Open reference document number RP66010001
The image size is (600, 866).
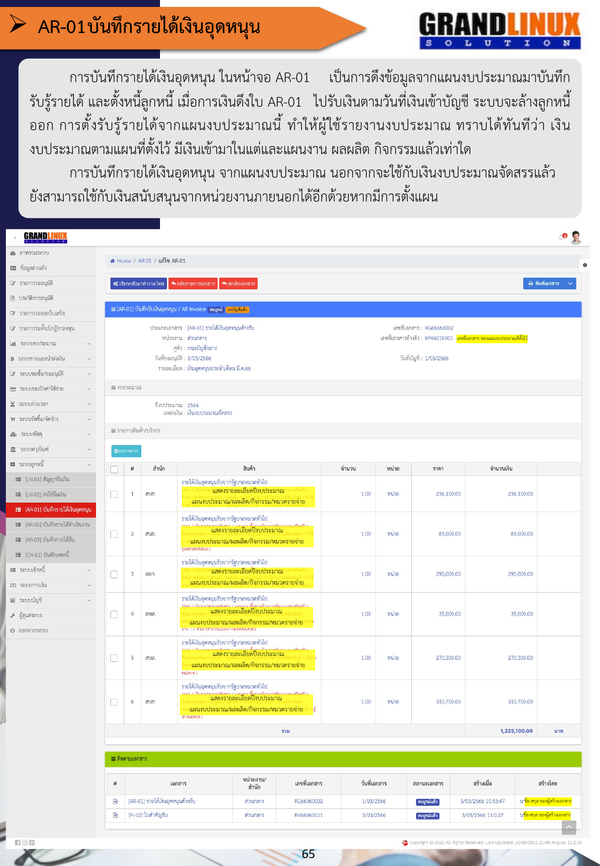439,338
